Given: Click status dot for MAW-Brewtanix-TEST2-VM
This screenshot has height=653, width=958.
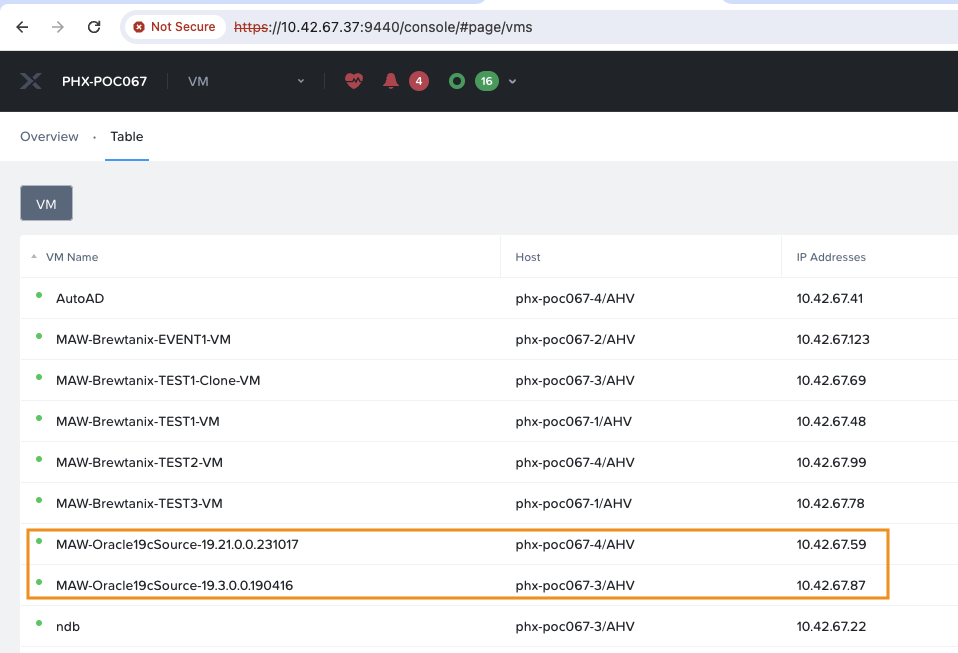Looking at the screenshot, I should click(39, 459).
